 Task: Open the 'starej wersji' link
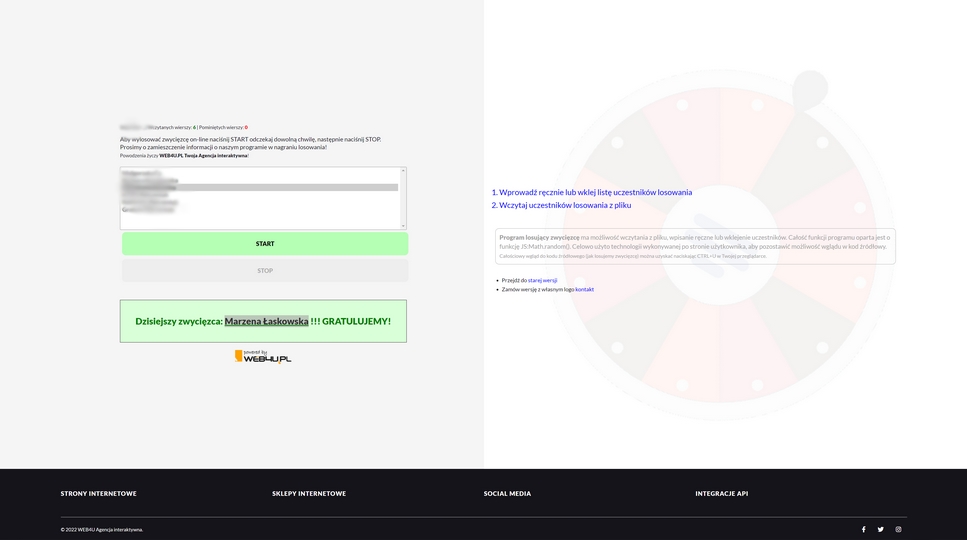click(542, 280)
